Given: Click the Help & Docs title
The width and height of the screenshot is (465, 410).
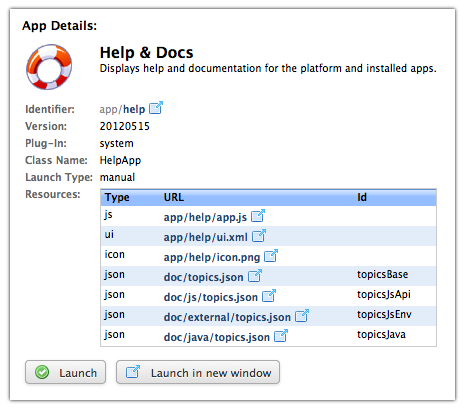Looking at the screenshot, I should (147, 53).
